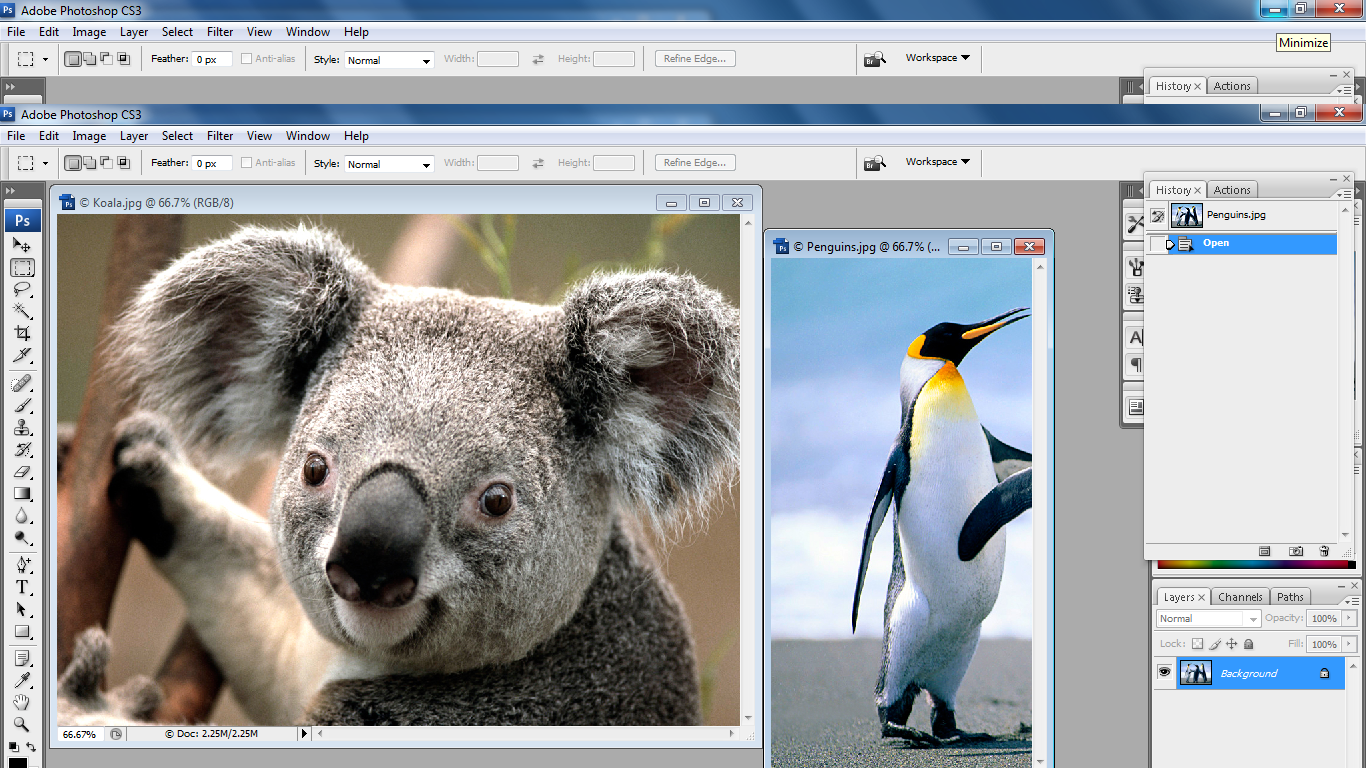Click the camera icon to create a new snapshot
The height and width of the screenshot is (768, 1366).
(x=1296, y=551)
